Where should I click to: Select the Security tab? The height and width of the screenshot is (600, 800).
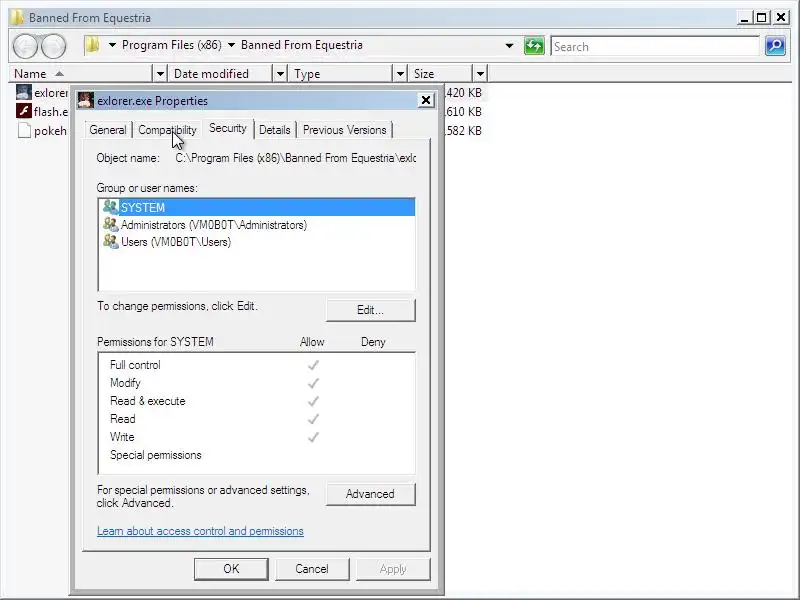[x=228, y=128]
